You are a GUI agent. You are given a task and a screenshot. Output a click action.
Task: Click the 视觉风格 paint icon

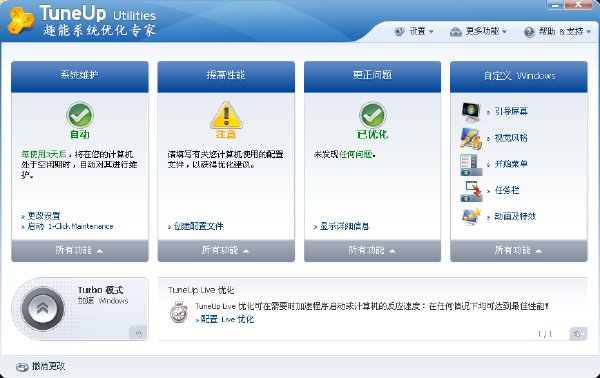[471, 138]
